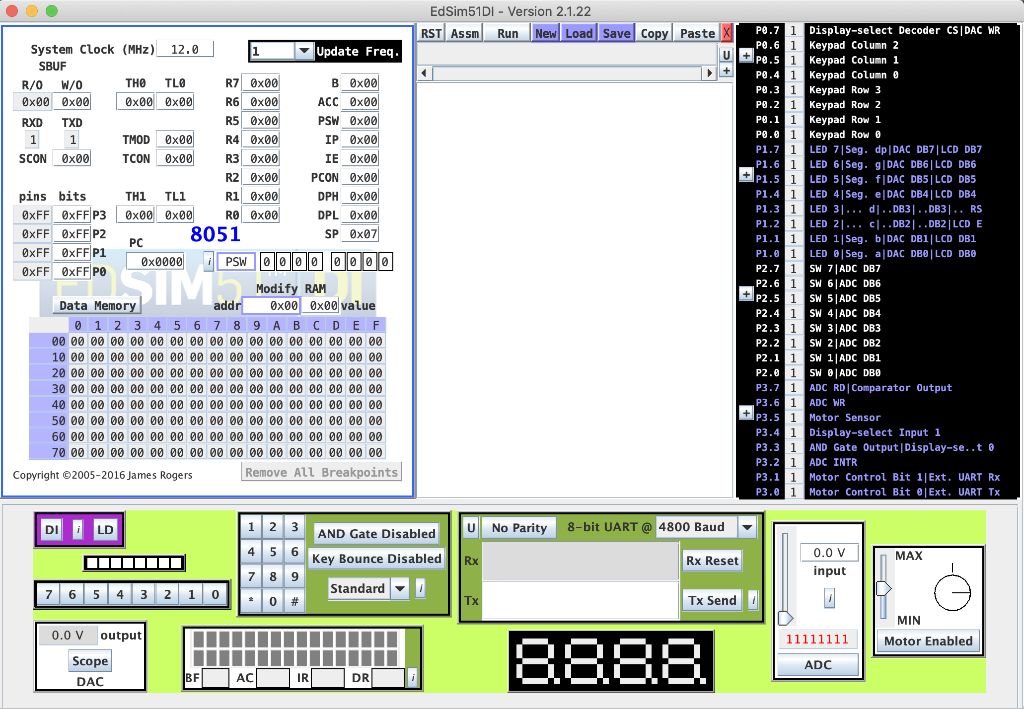The height and width of the screenshot is (709, 1024).
Task: Open the Standard keypad mode dropdown
Action: (400, 589)
